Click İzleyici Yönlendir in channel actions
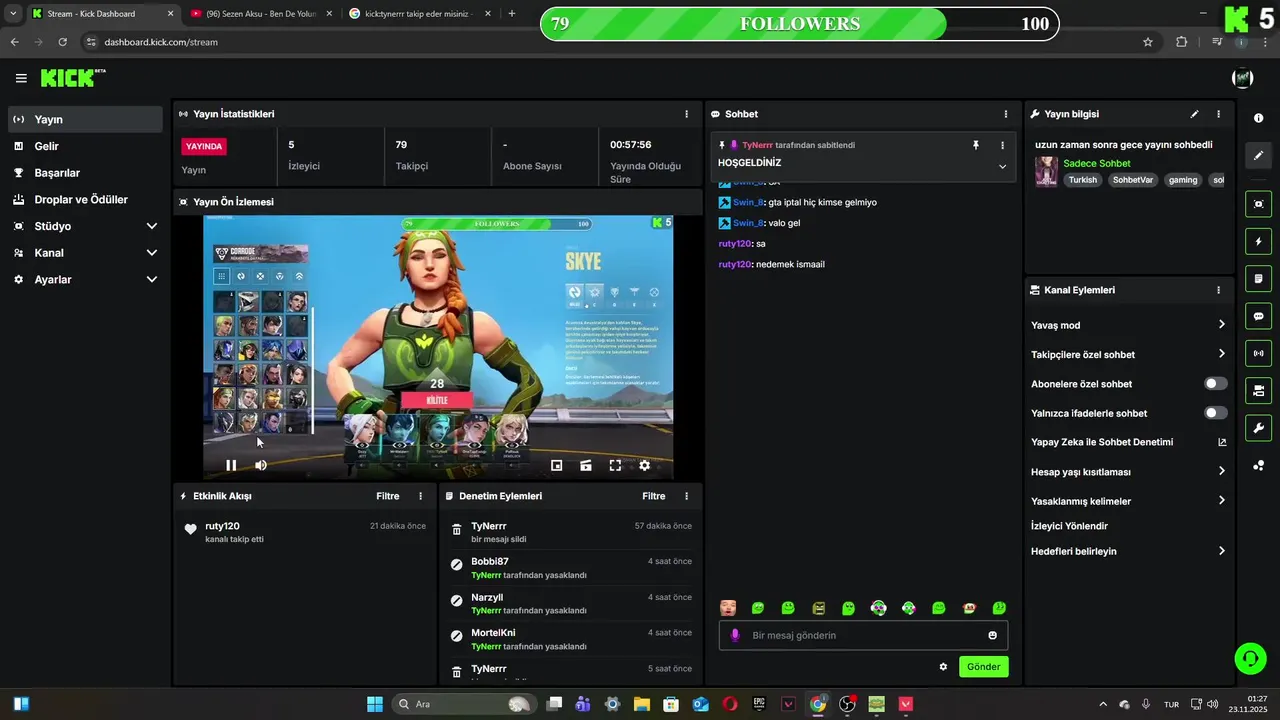 (1069, 526)
